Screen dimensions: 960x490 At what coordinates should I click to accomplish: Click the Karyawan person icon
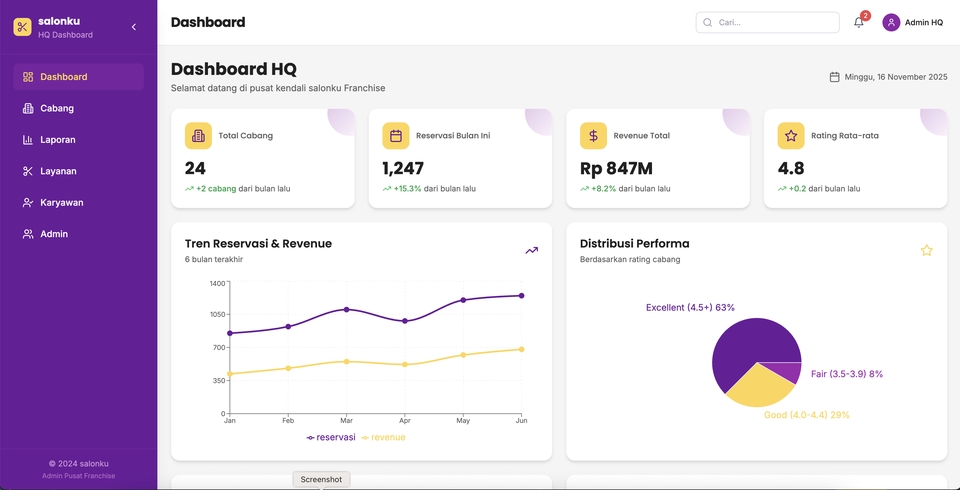click(x=28, y=203)
